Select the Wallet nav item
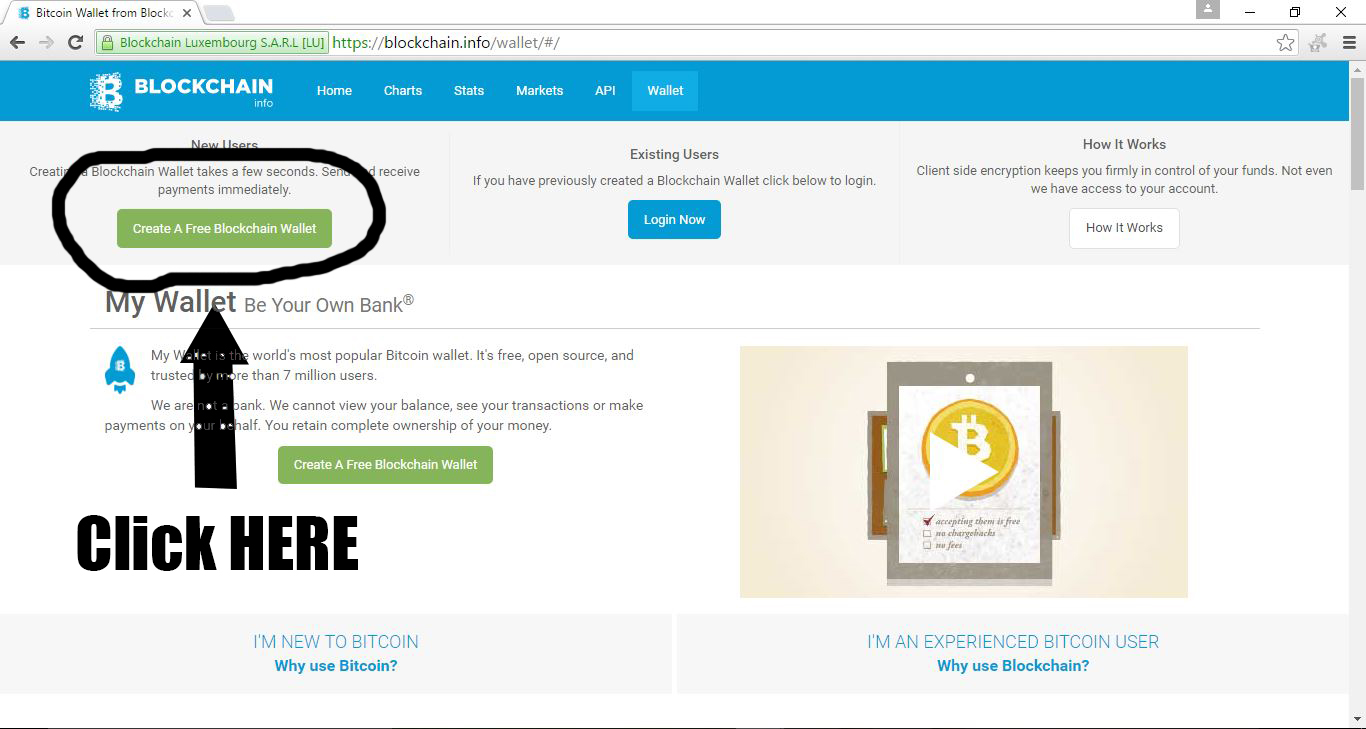This screenshot has height=729, width=1366. 665,90
